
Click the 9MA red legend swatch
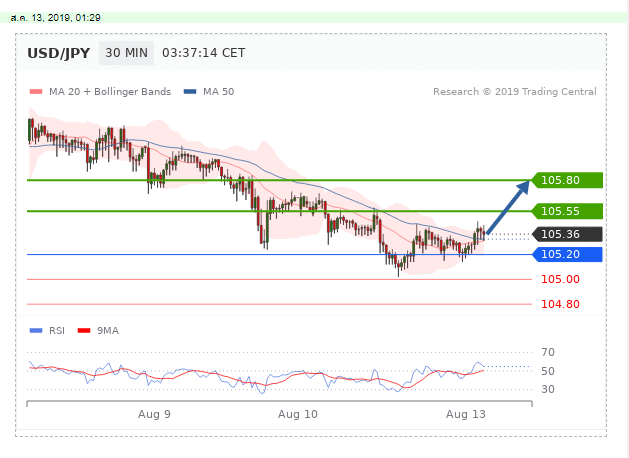point(84,330)
